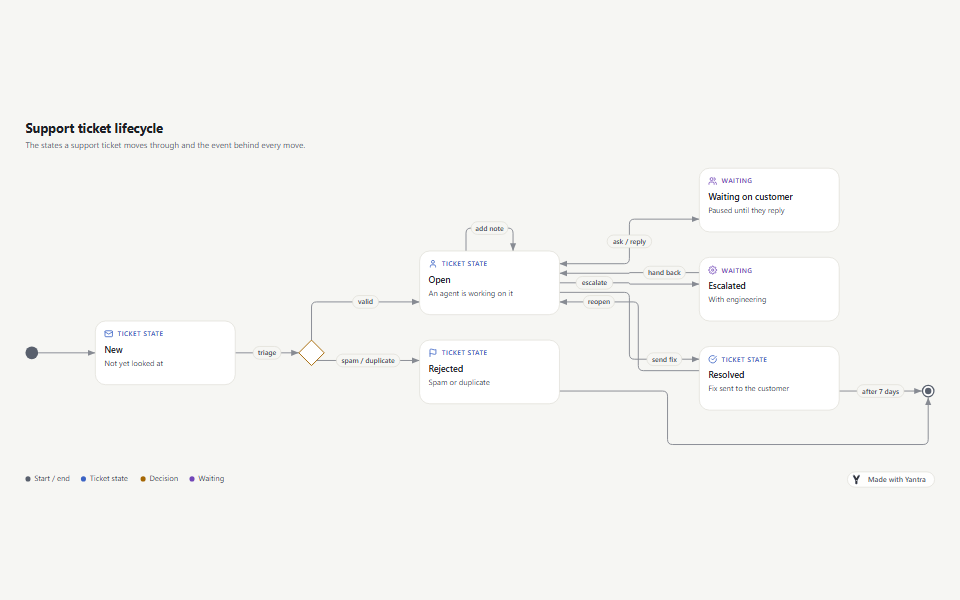Screen dimensions: 960x600
Task: Click the blue Ticket state legend dot
Action: coord(83,479)
